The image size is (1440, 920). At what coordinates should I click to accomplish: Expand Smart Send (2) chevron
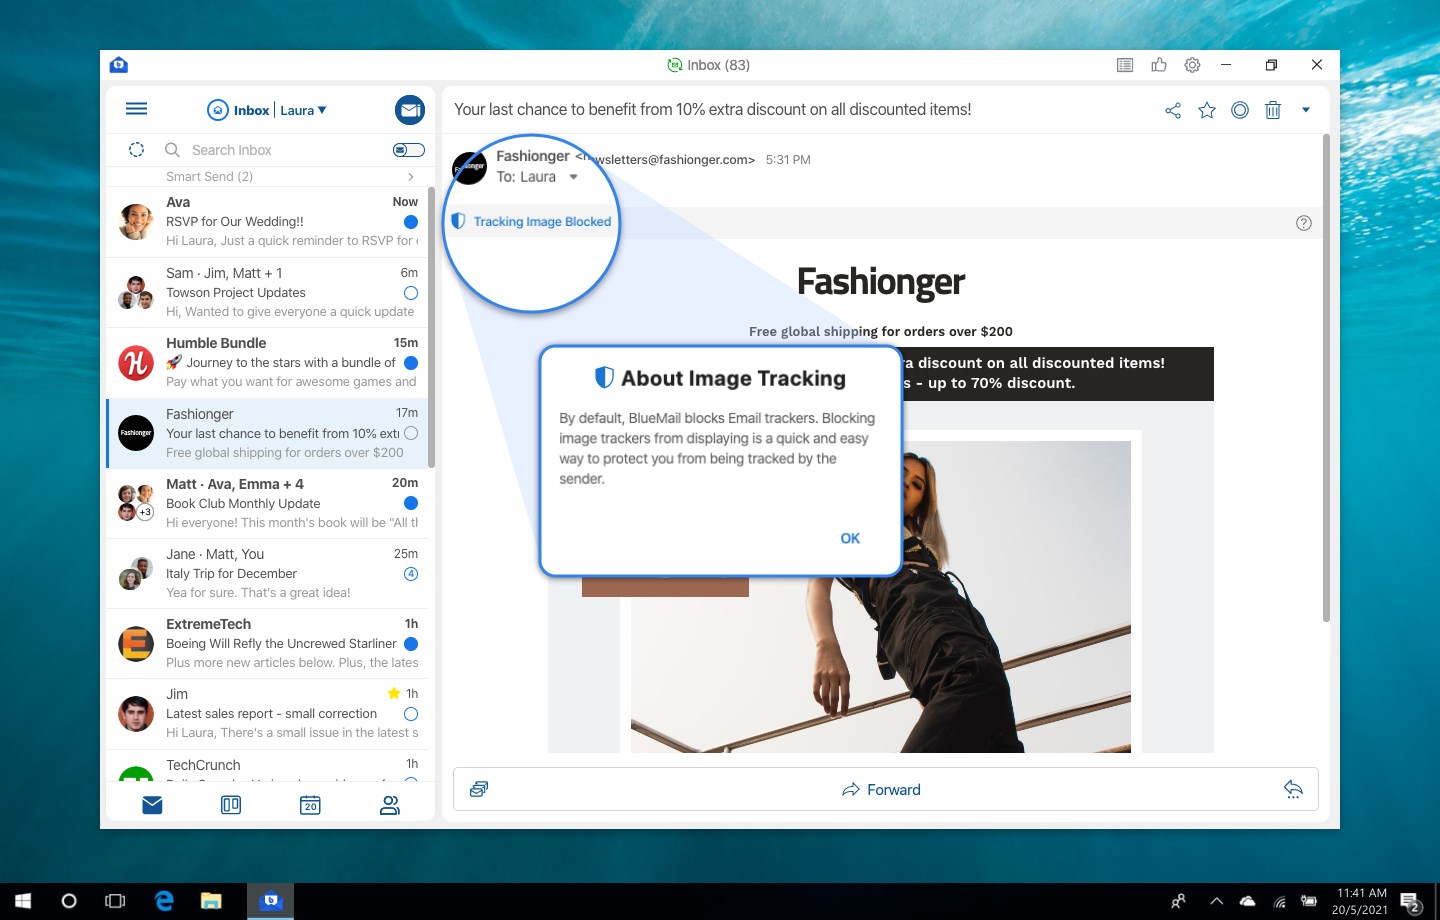point(411,177)
